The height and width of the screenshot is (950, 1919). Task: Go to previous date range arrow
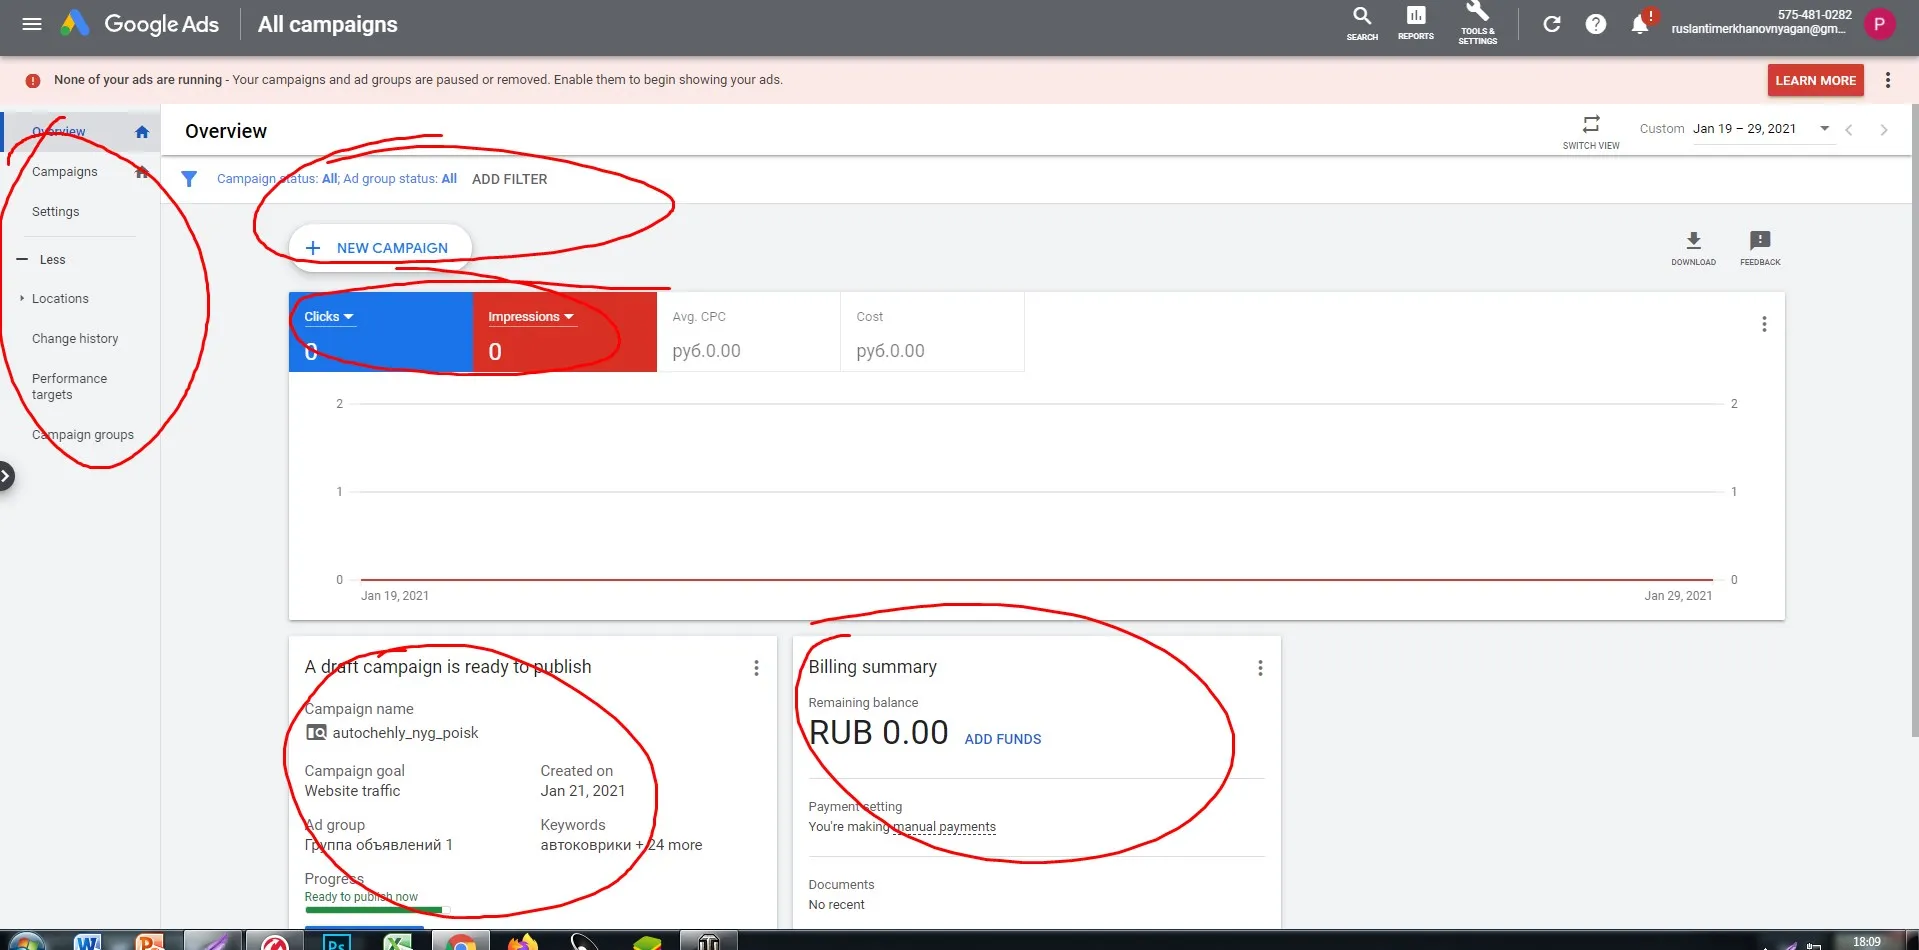click(x=1849, y=130)
